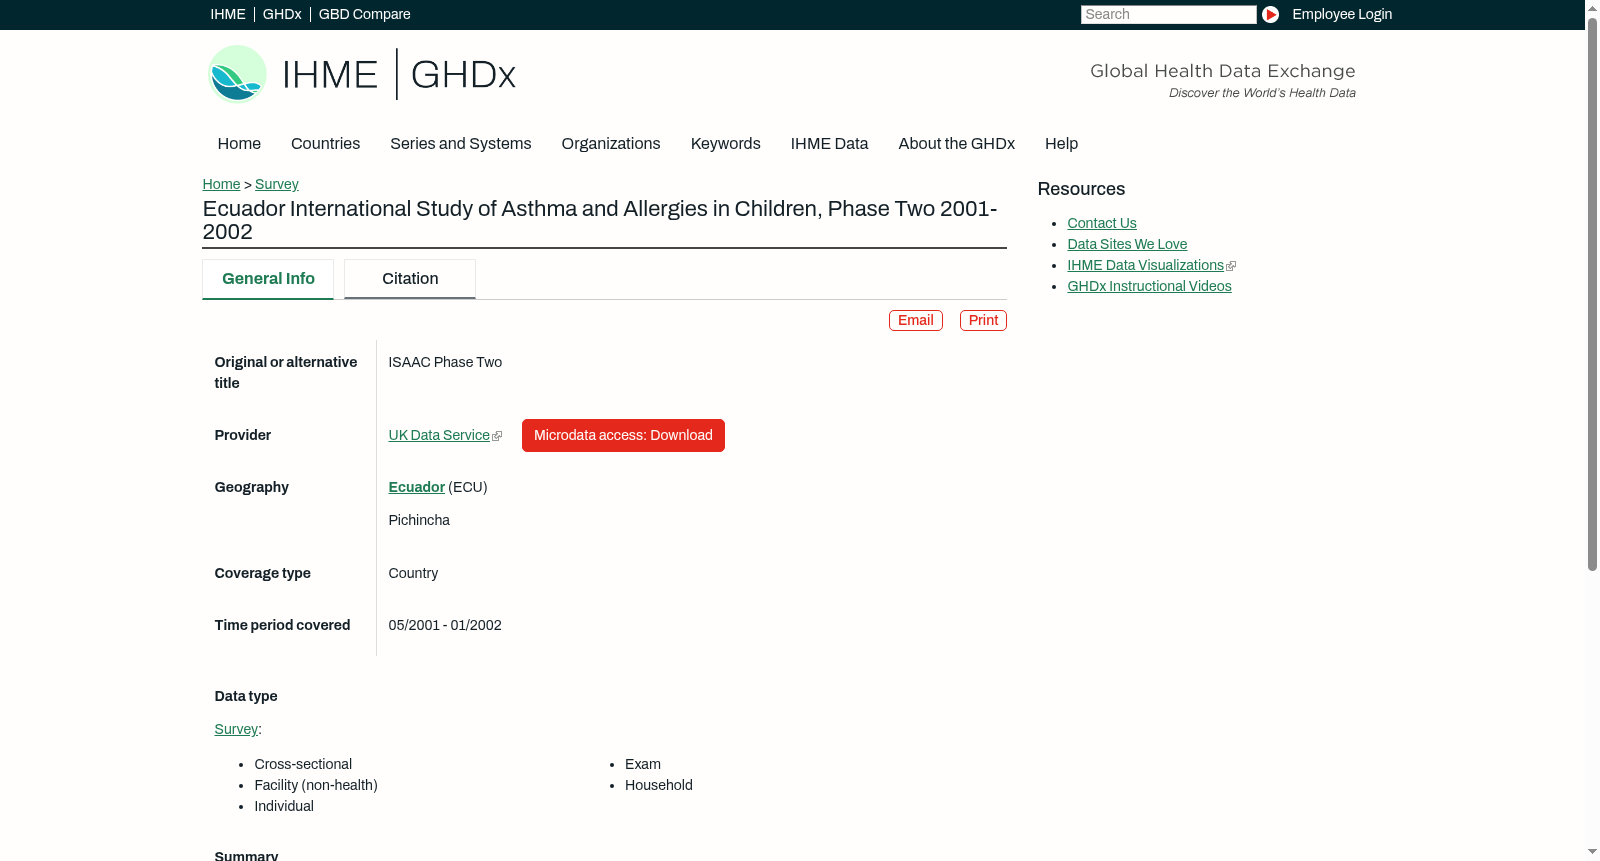
Task: Select the General Info tab
Action: [x=268, y=279]
